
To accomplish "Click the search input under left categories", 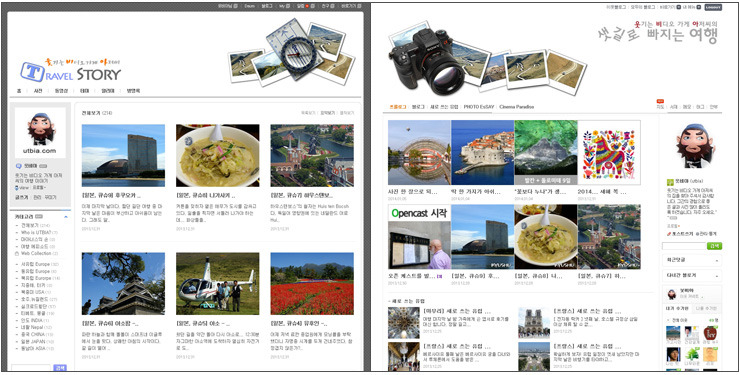I will 31,368.
